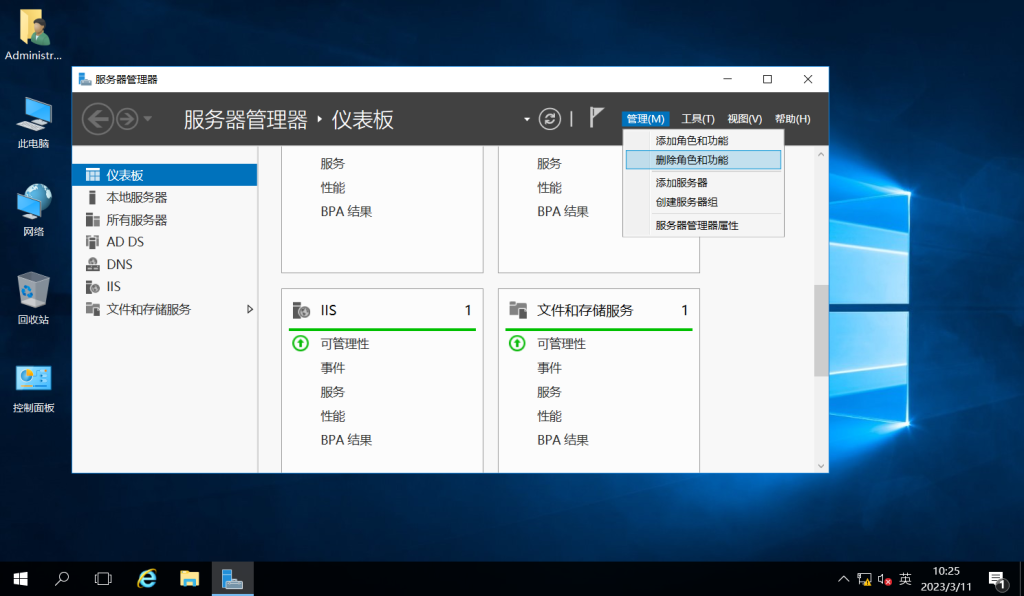Choose 创建服务器组 menu entry
The width and height of the screenshot is (1024, 596).
[703, 202]
